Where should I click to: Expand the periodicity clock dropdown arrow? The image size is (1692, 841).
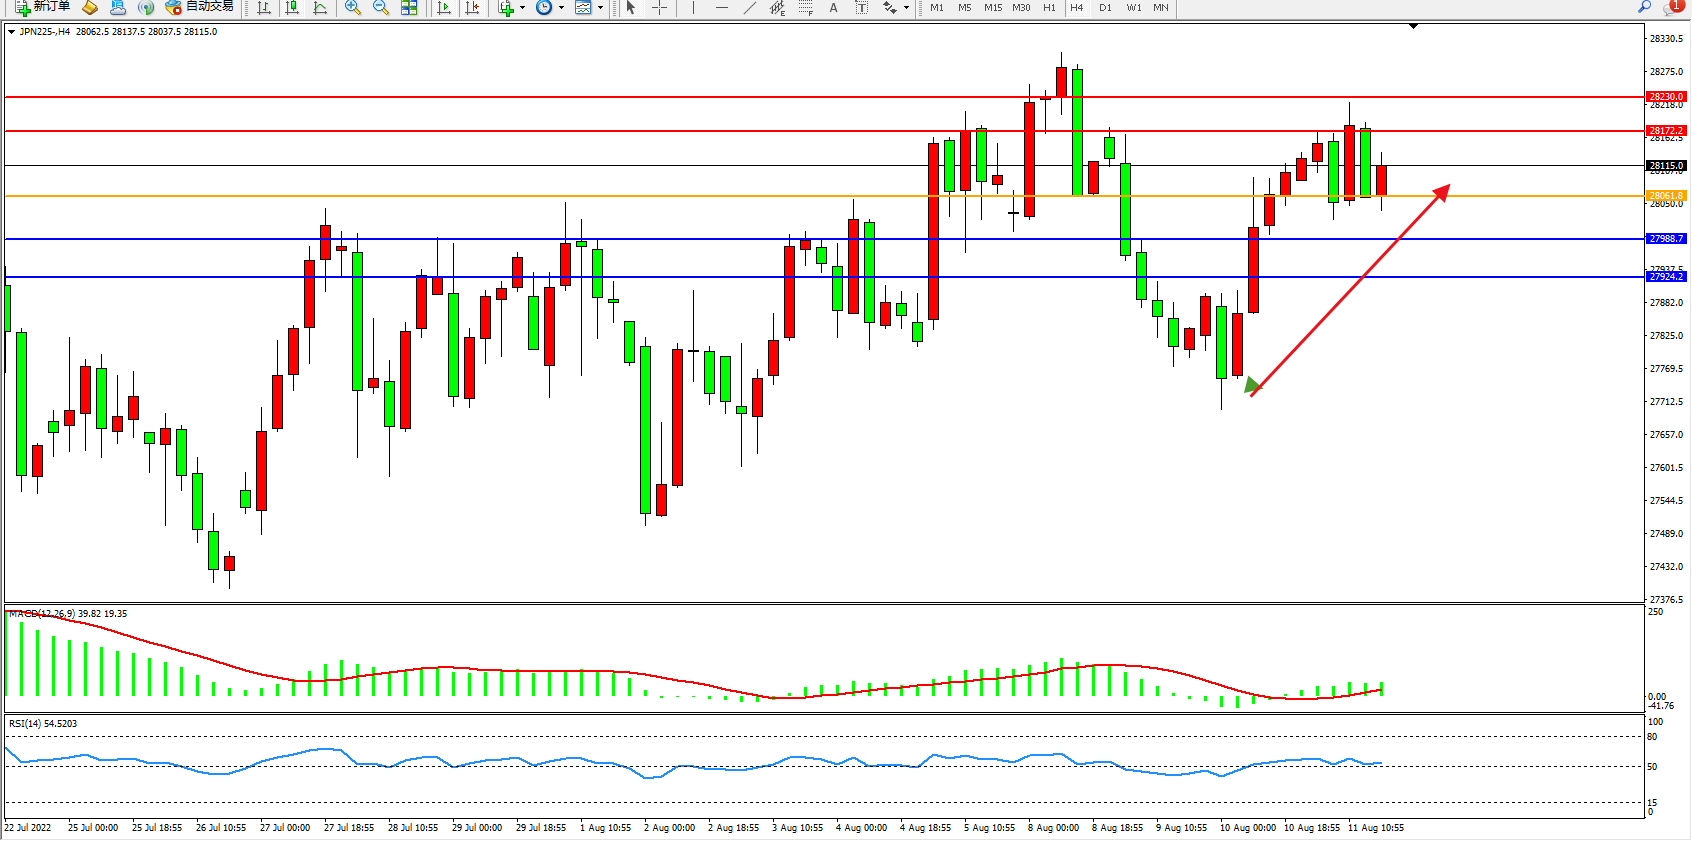(561, 8)
